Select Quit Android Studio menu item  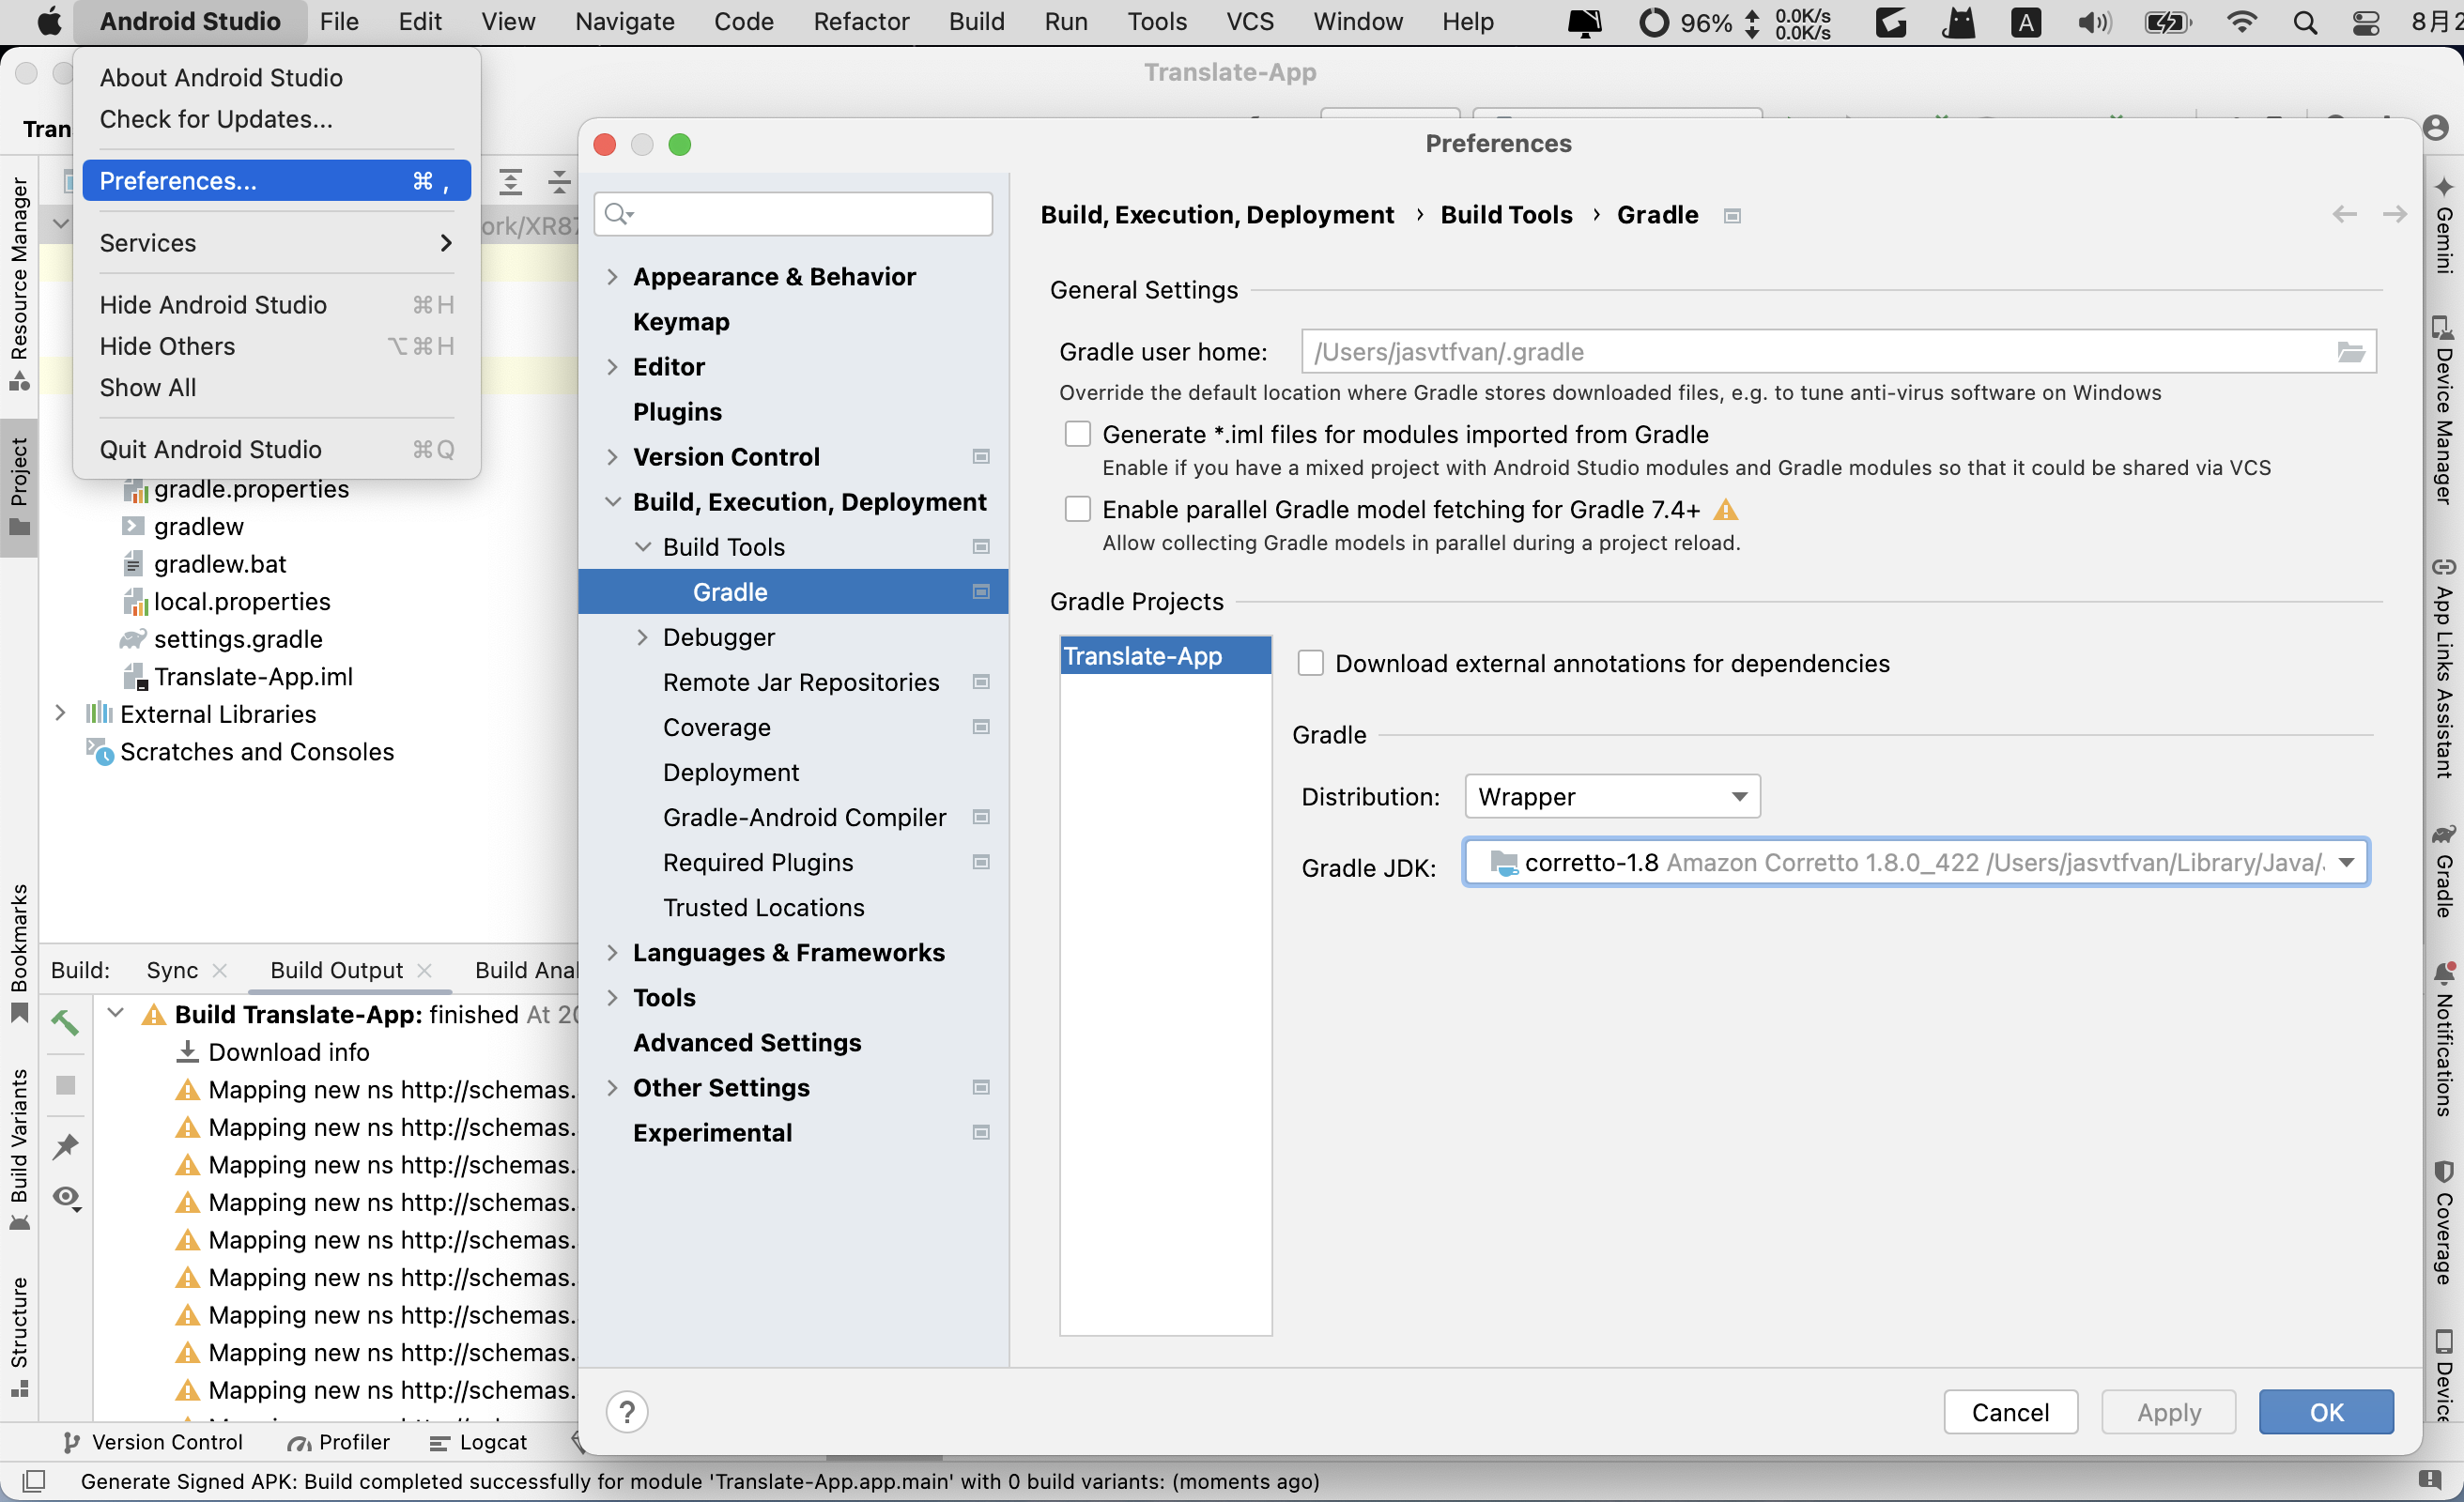tap(276, 449)
